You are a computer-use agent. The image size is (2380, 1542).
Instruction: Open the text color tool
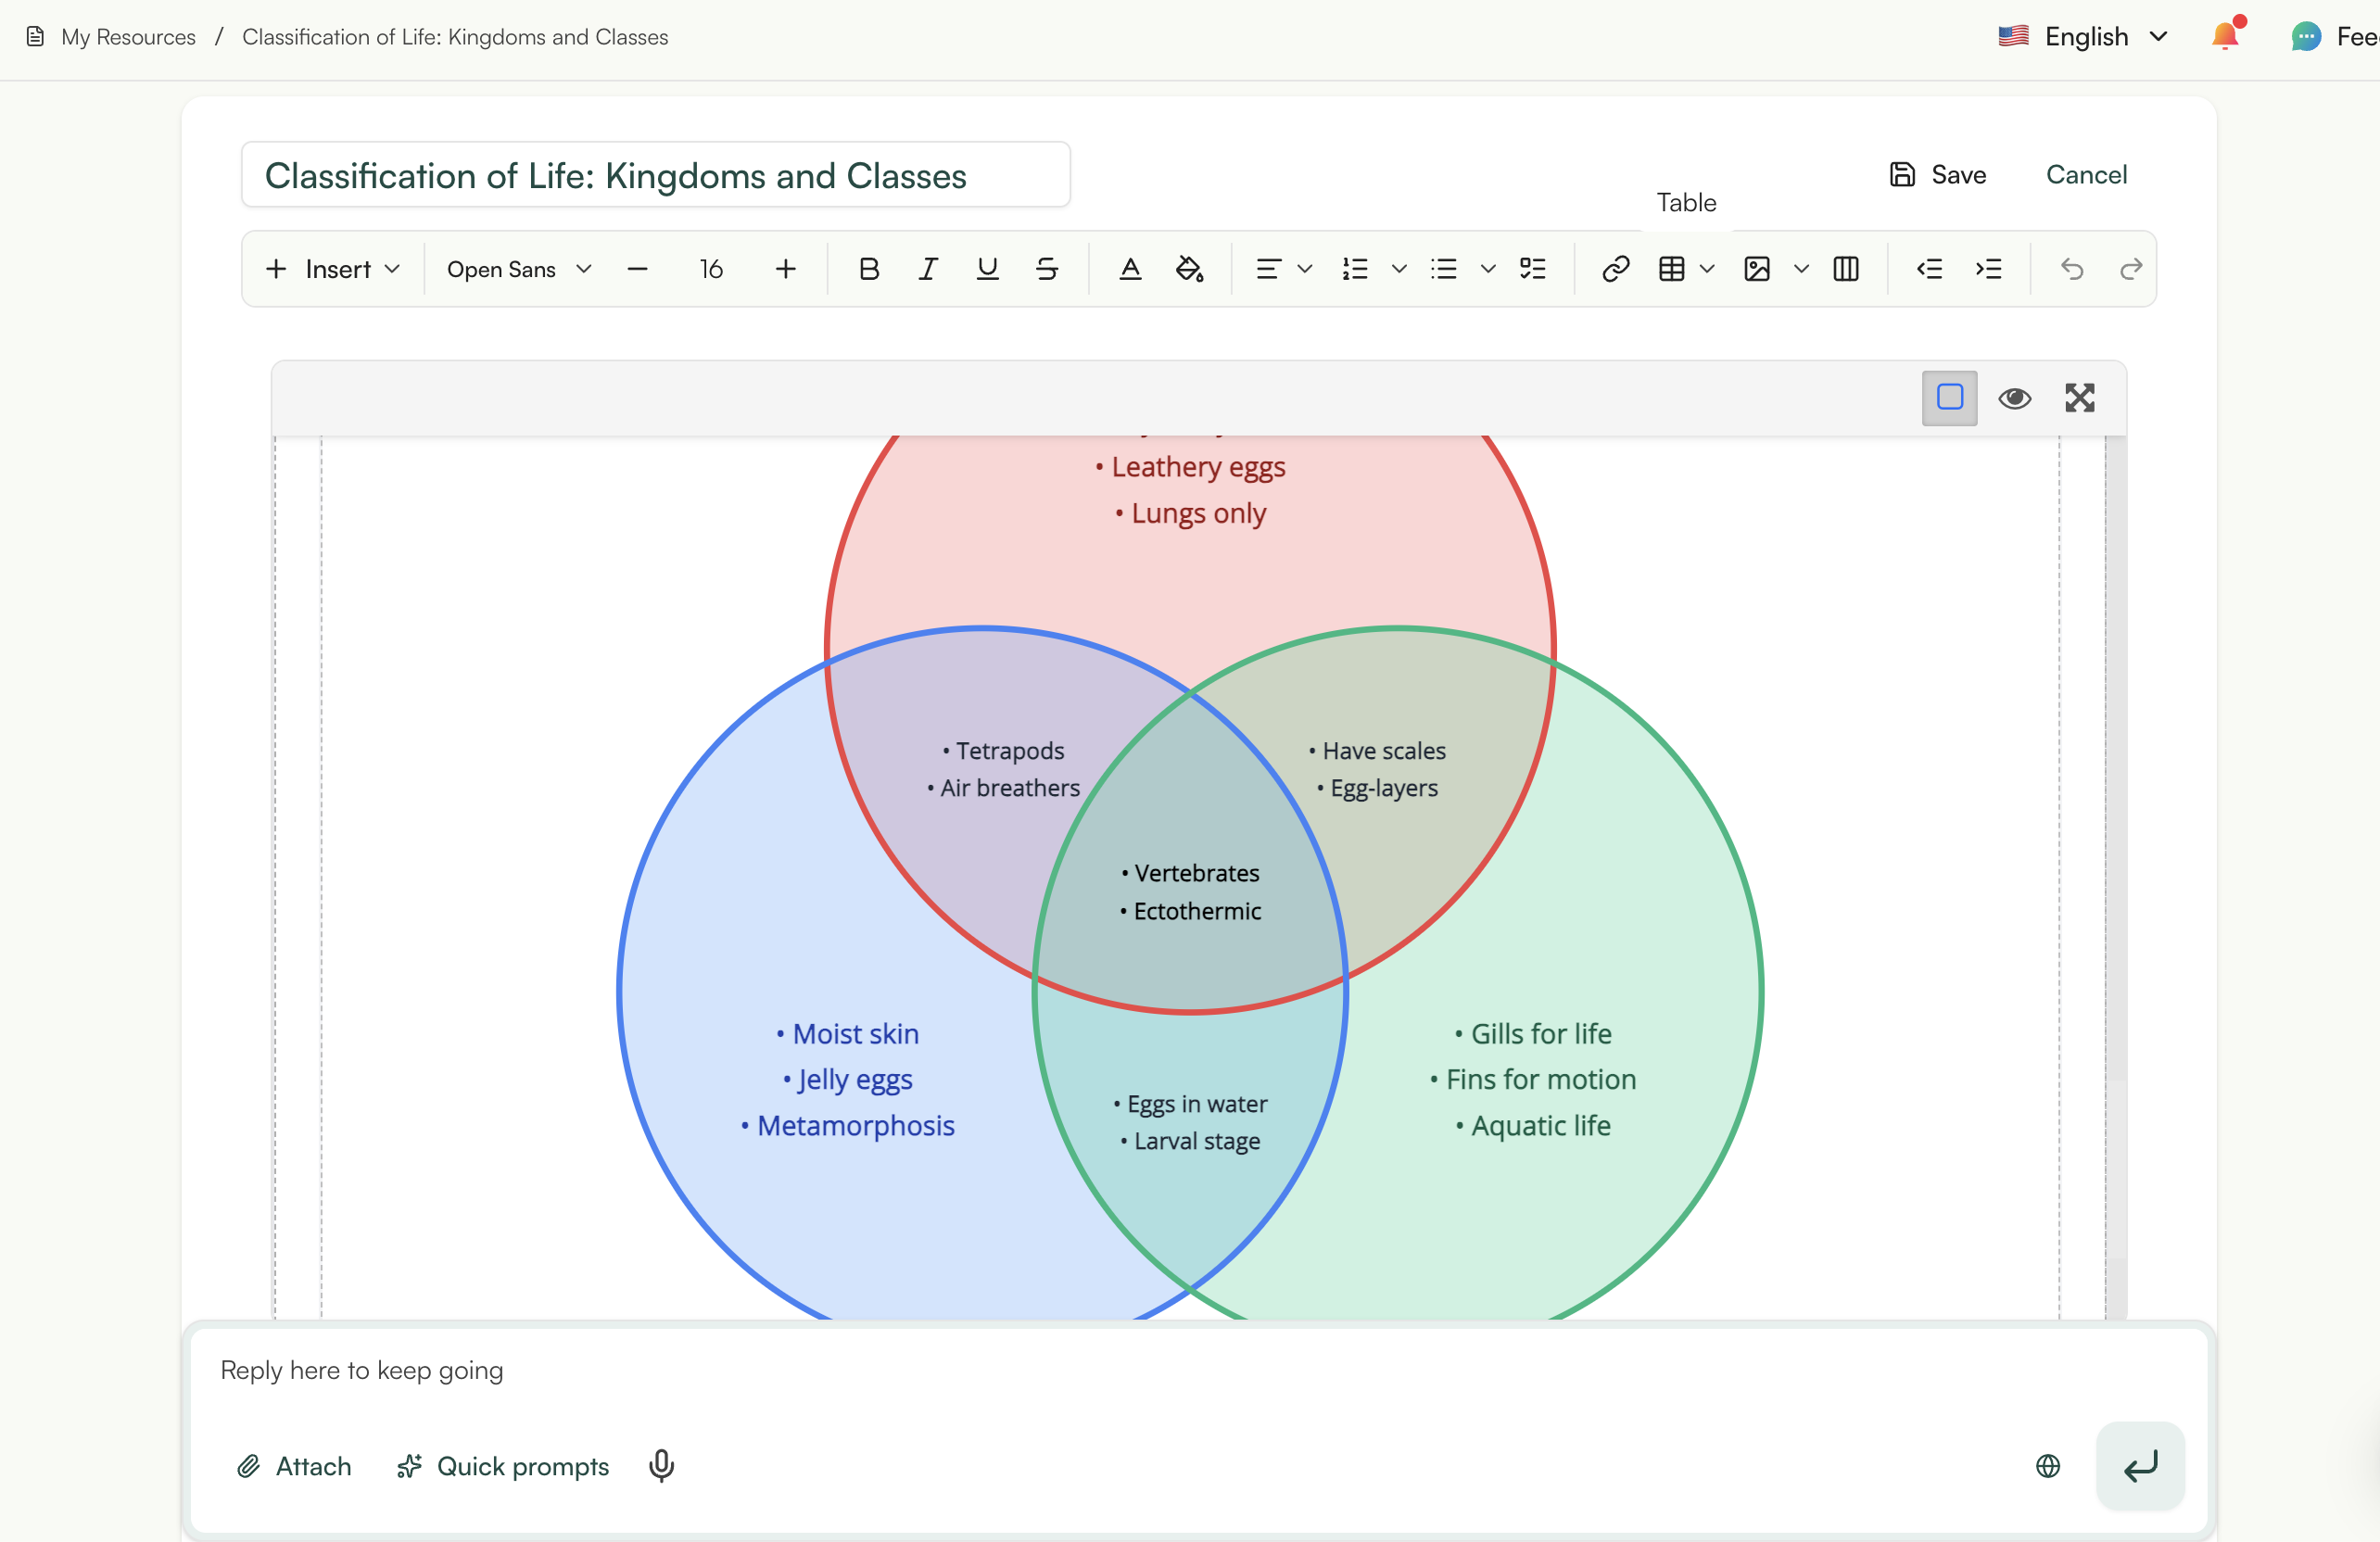coord(1130,269)
